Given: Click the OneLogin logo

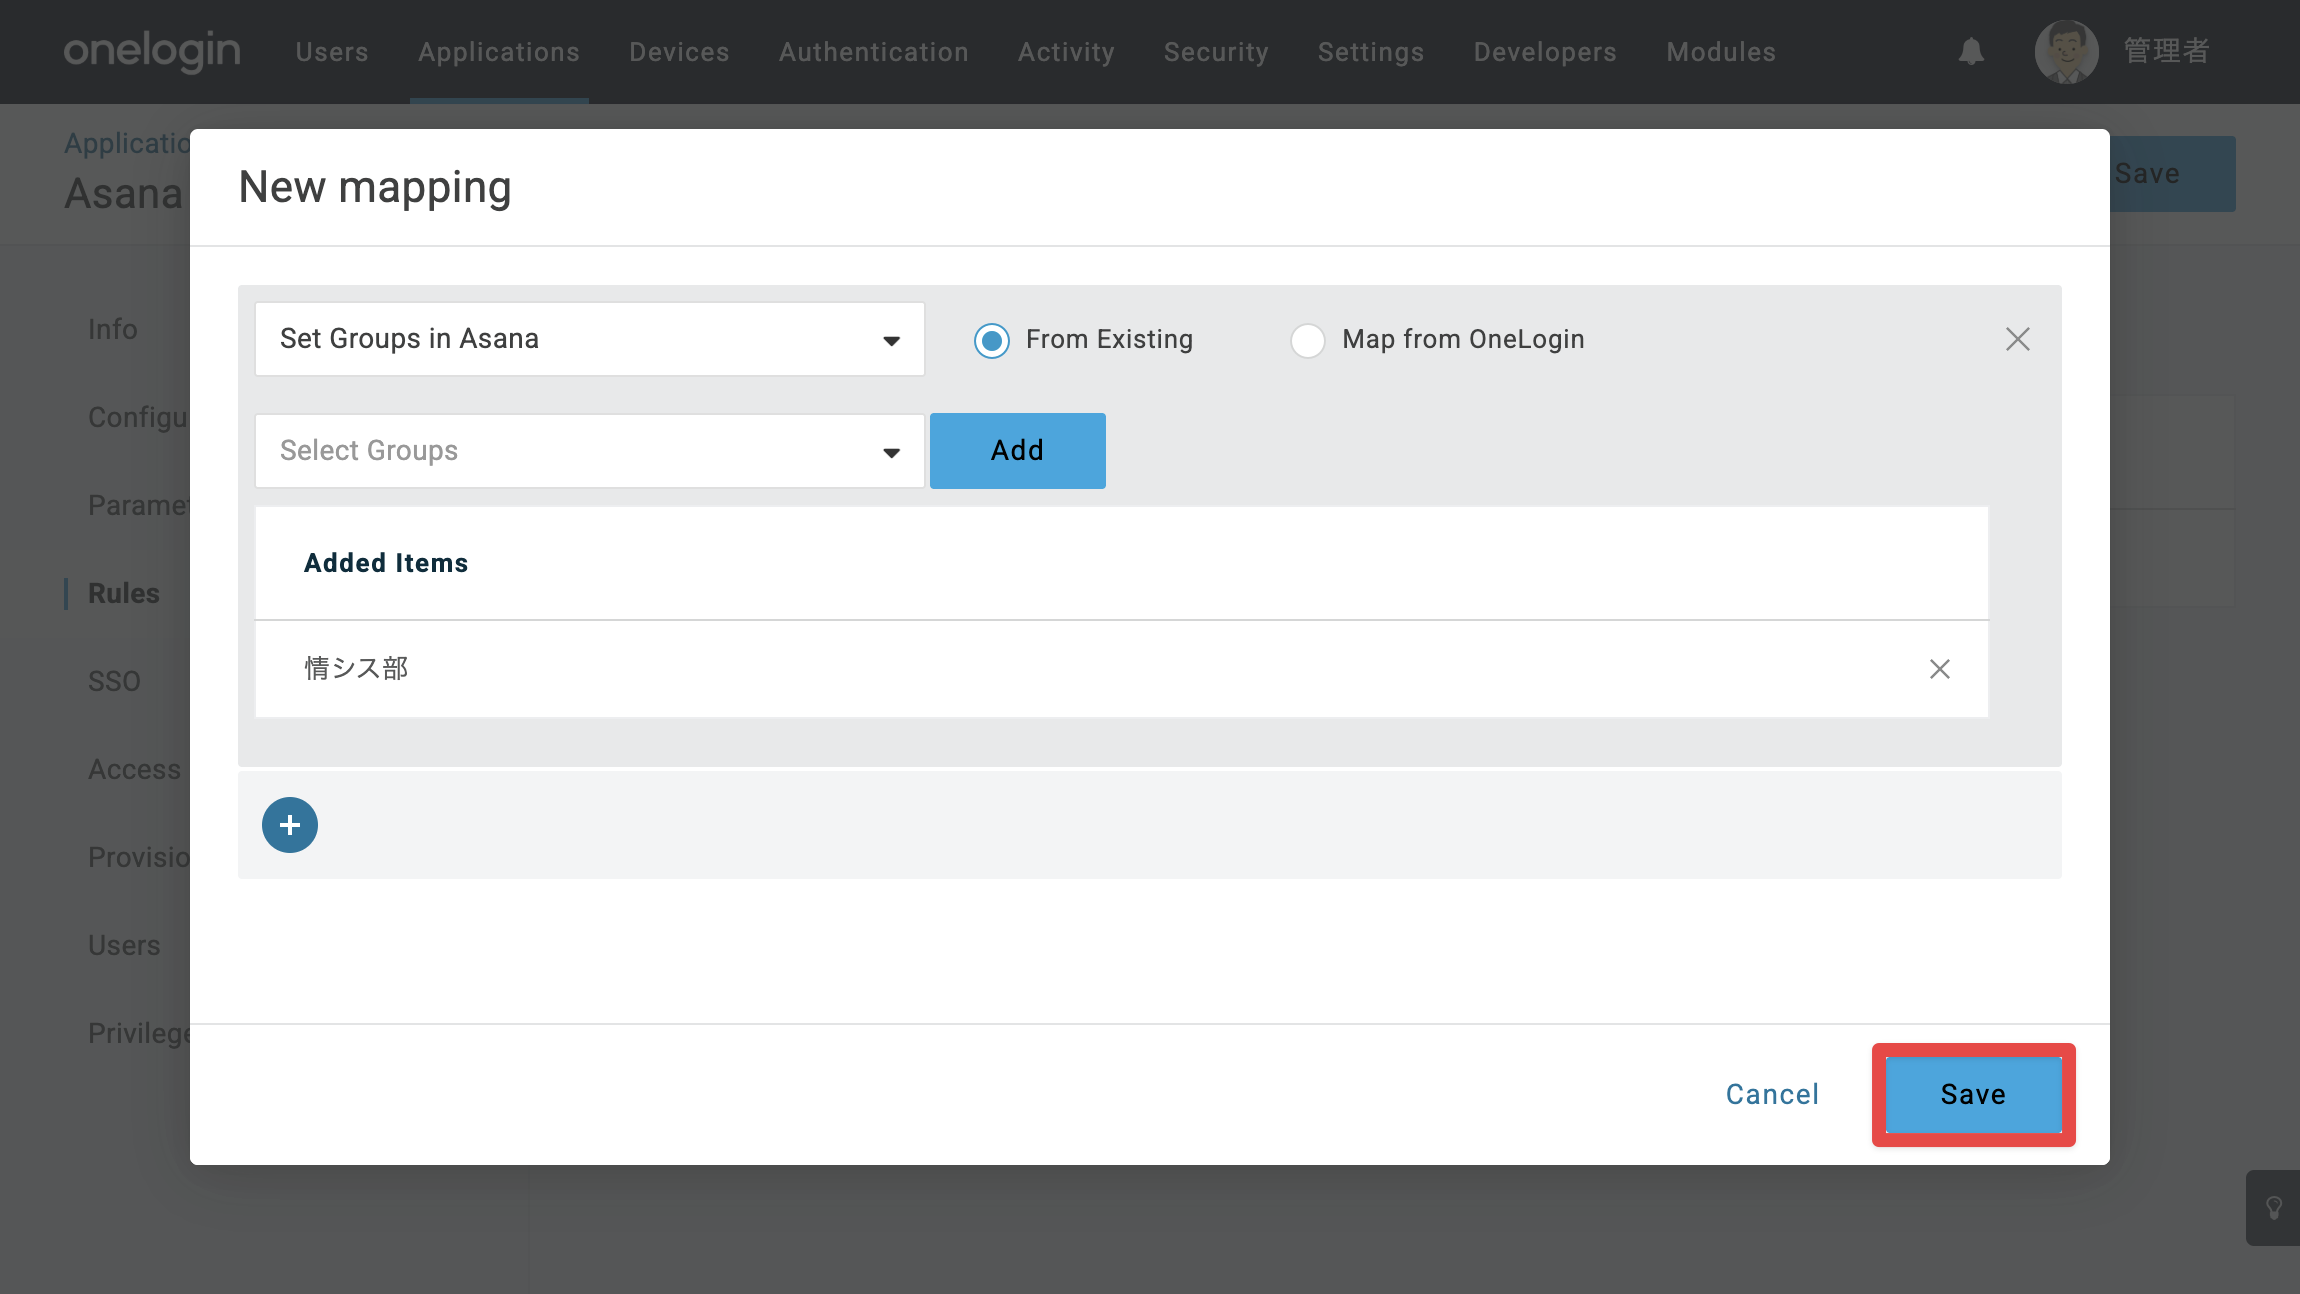Looking at the screenshot, I should [x=152, y=51].
